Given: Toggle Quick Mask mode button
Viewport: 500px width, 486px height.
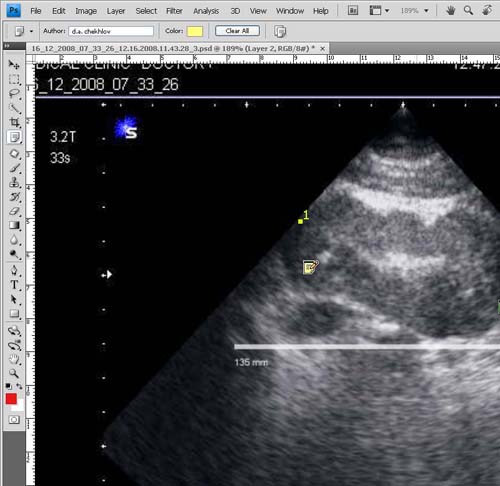Looking at the screenshot, I should pyautogui.click(x=14, y=420).
